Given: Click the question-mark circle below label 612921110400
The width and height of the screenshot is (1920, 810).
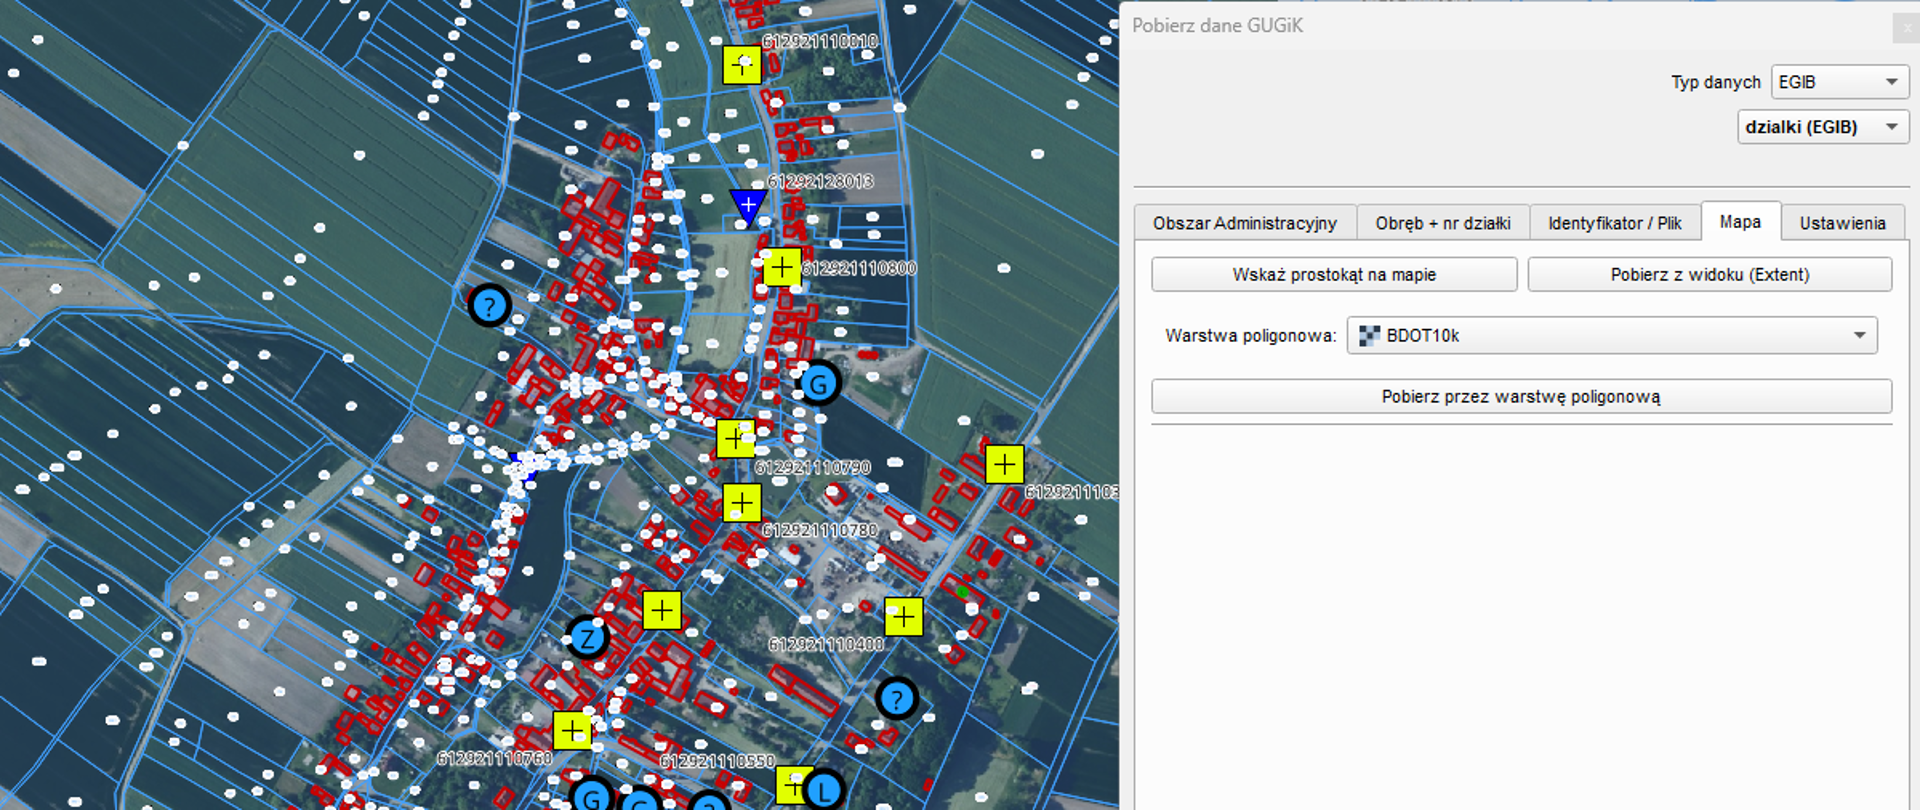Looking at the screenshot, I should point(897,698).
